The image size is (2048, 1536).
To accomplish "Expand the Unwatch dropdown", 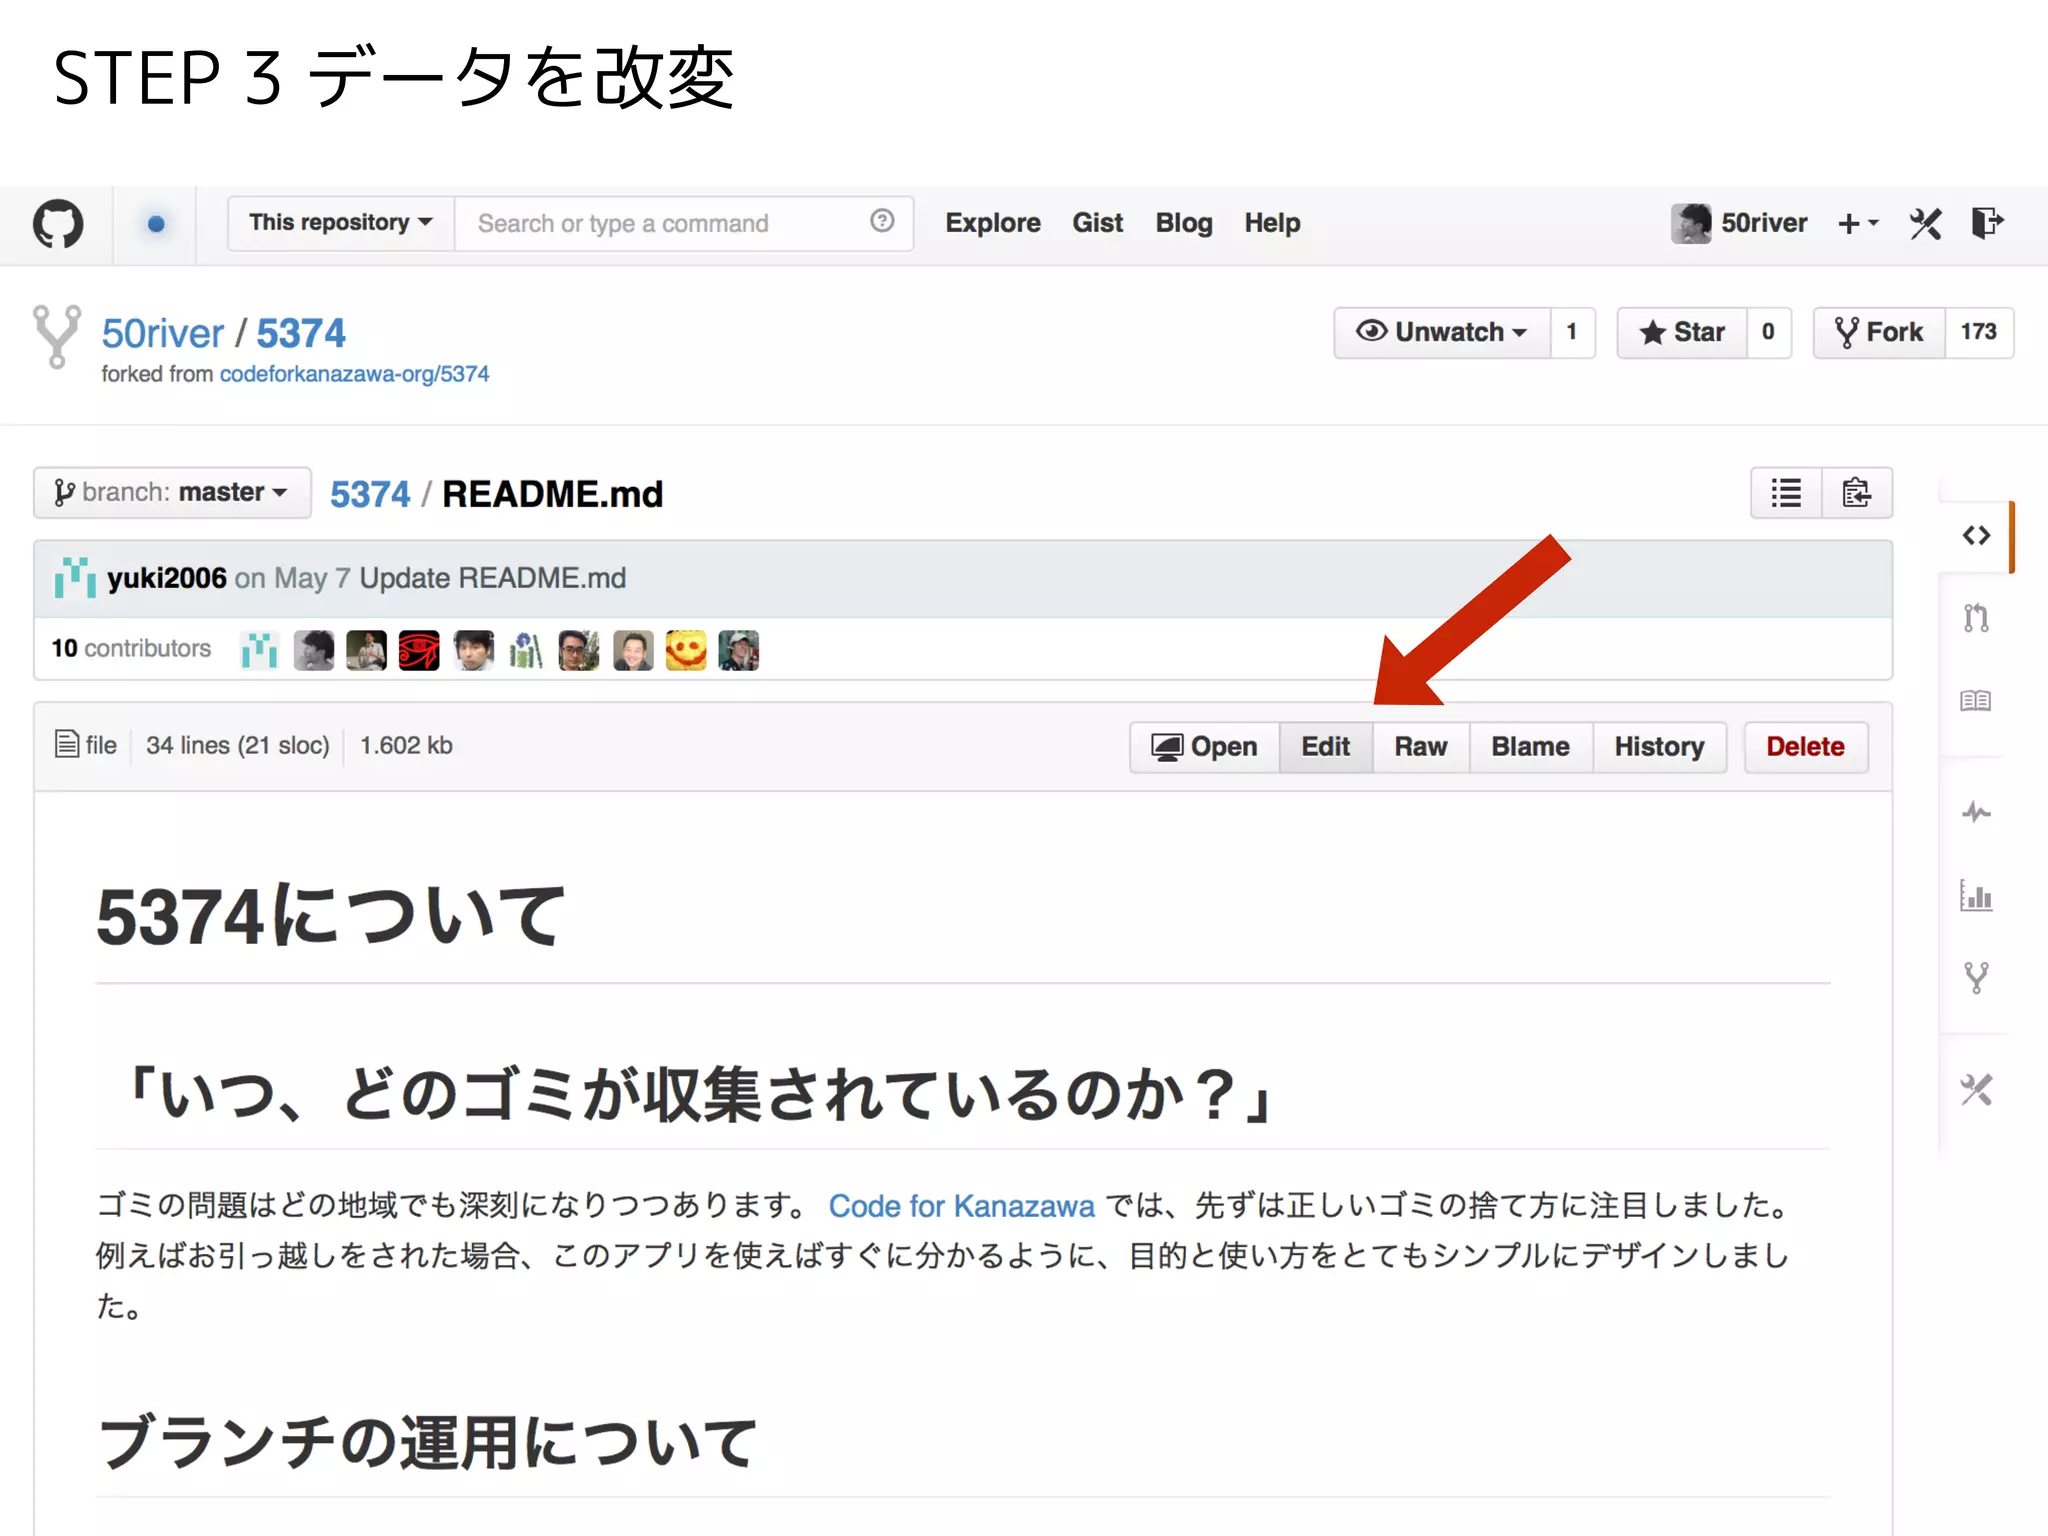I will 1442,332.
